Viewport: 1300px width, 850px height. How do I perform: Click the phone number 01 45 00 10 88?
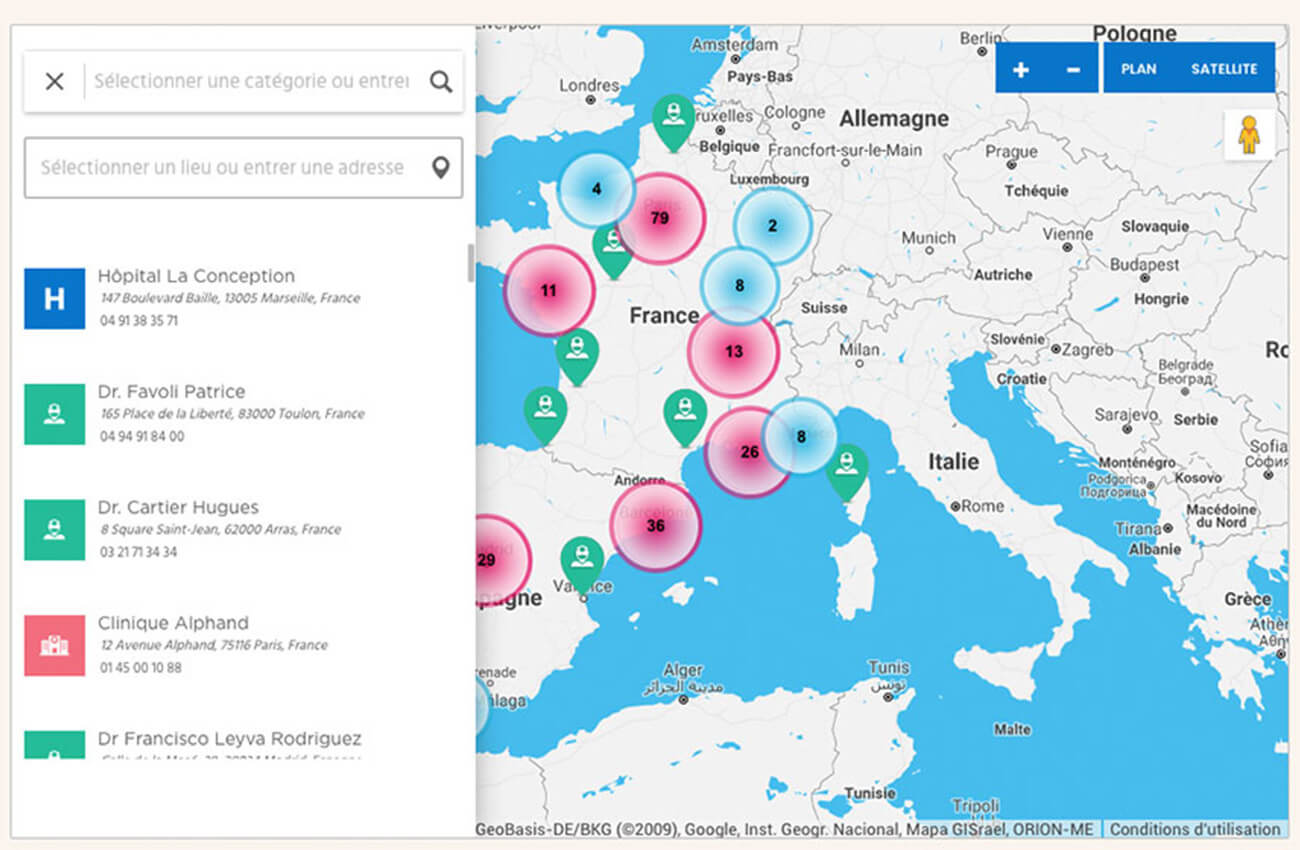point(141,668)
